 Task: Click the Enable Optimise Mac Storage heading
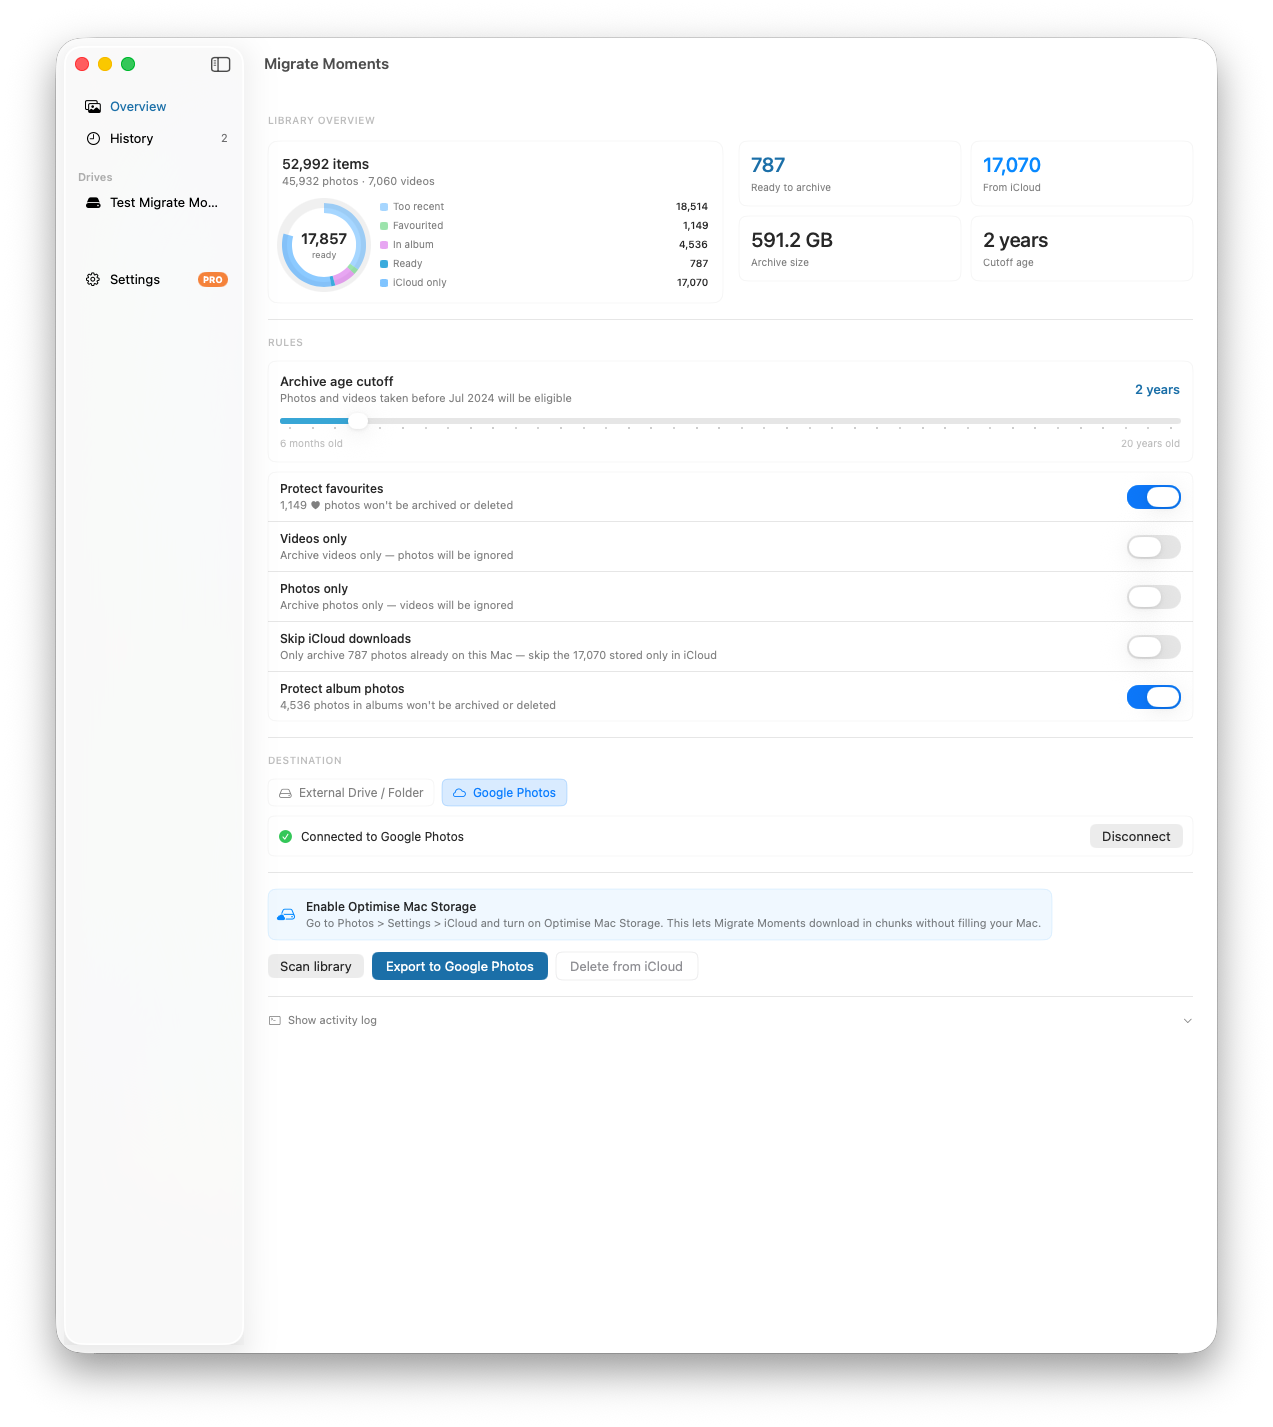pyautogui.click(x=391, y=907)
